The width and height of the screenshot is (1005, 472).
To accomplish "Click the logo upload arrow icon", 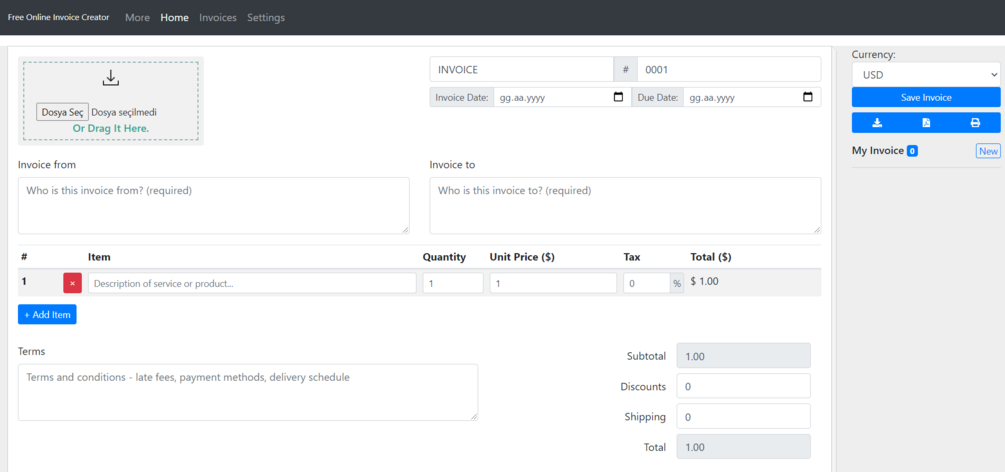I will pyautogui.click(x=111, y=78).
